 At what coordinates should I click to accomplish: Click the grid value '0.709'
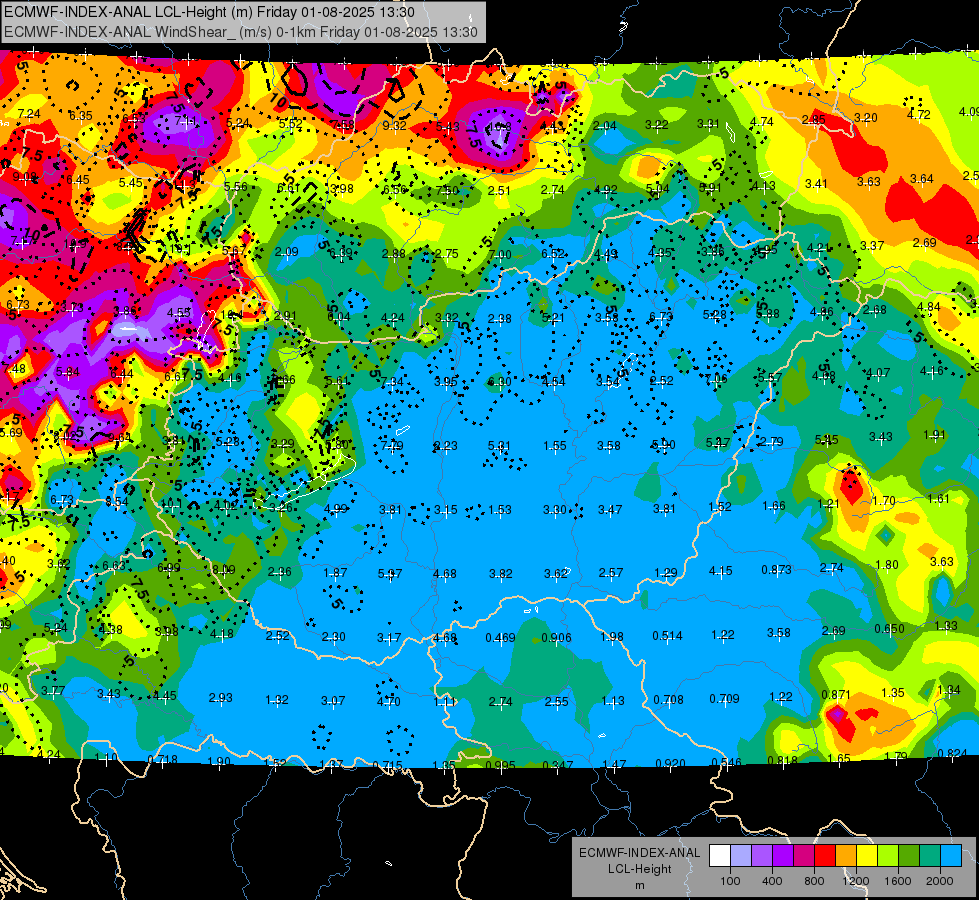coord(724,698)
